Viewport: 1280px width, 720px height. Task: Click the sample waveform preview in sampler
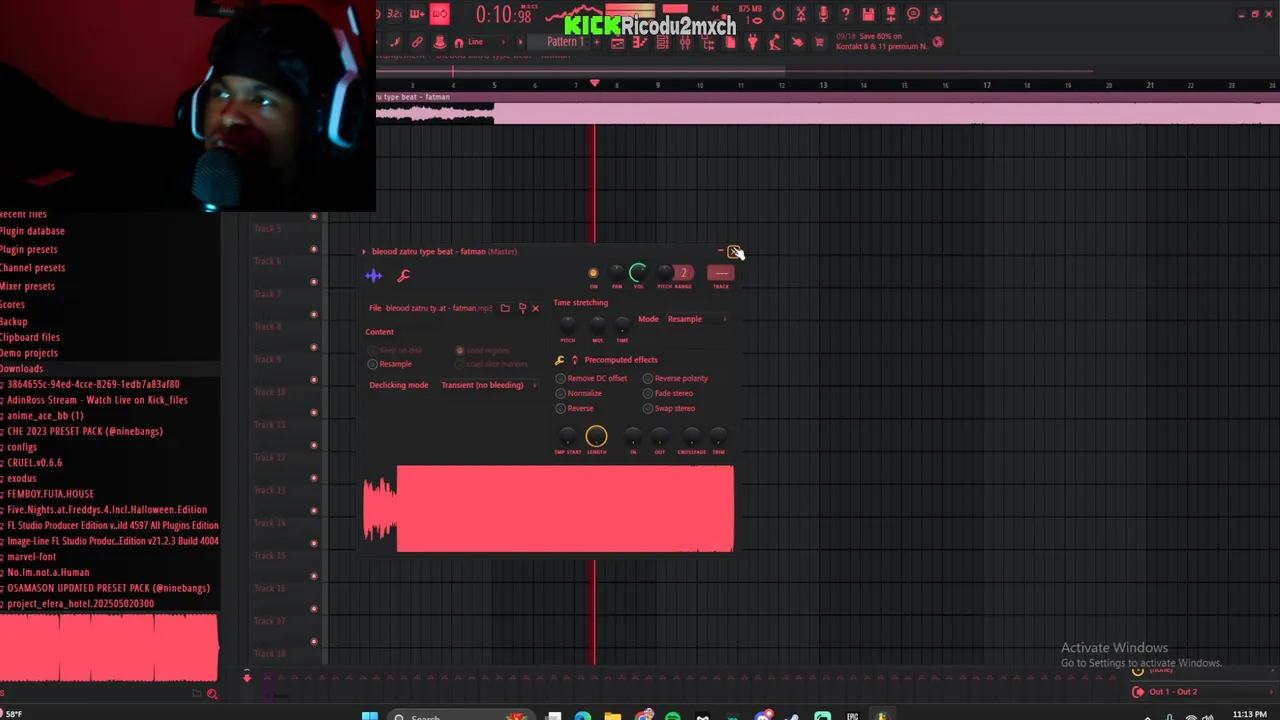[x=548, y=508]
